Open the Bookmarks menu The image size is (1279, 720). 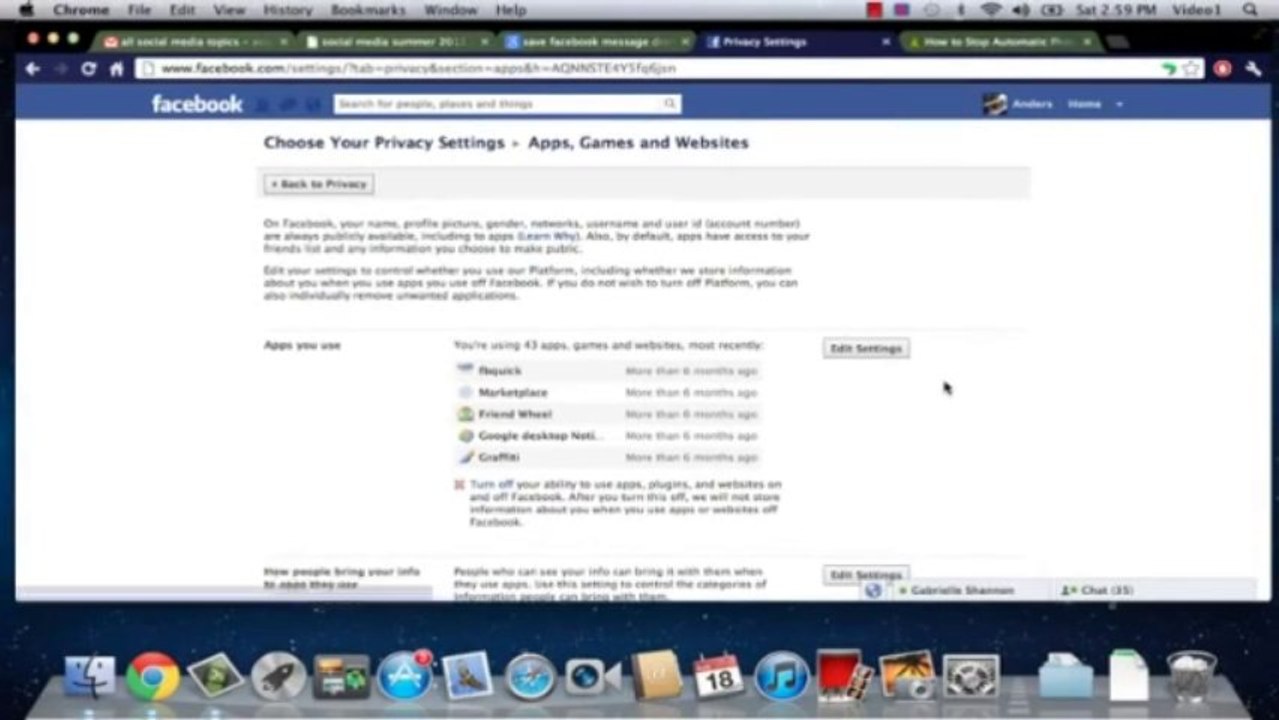(368, 9)
